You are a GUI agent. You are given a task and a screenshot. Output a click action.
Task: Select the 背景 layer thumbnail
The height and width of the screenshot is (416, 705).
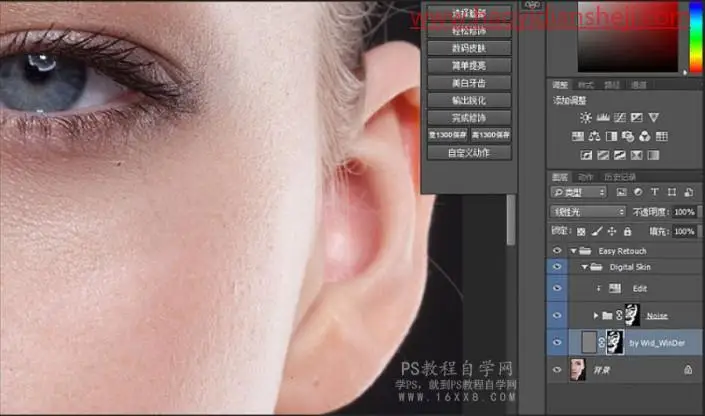pyautogui.click(x=578, y=370)
